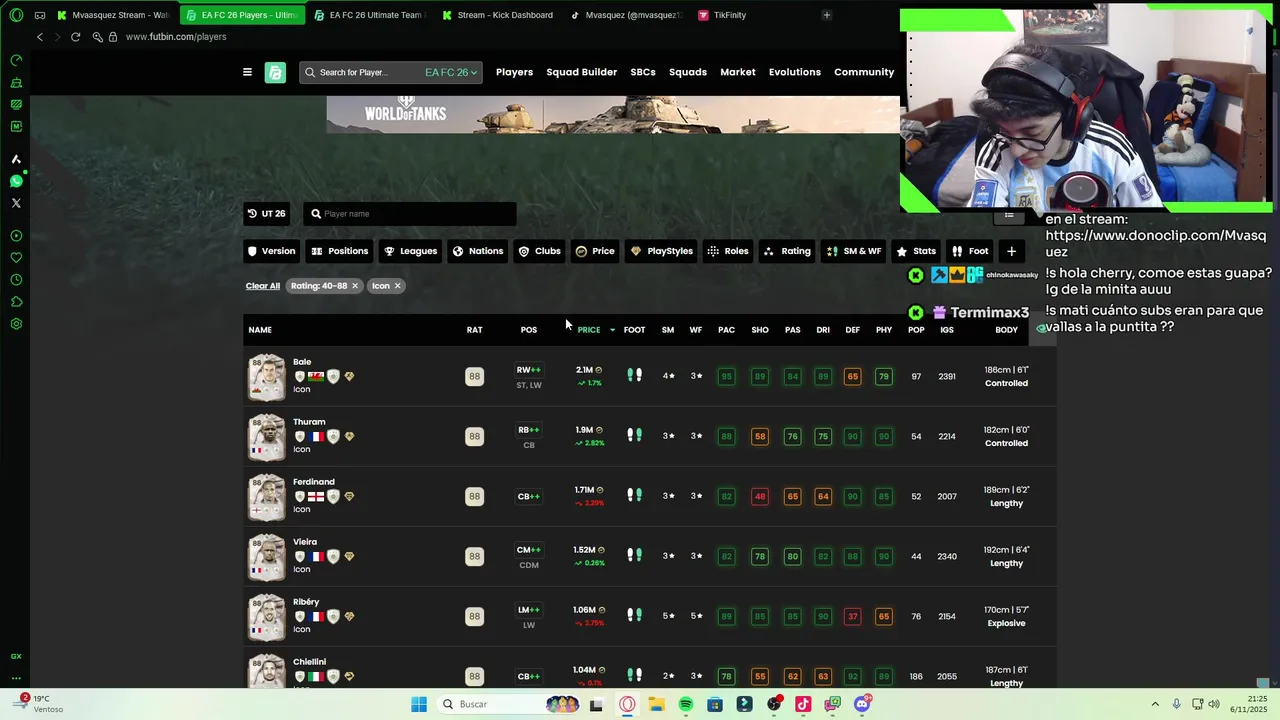The width and height of the screenshot is (1280, 720).
Task: Open the Price filter dropdown
Action: 595,251
